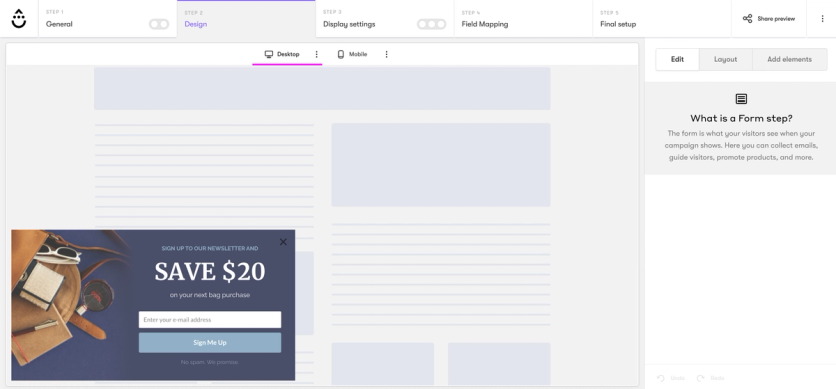Screen dimensions: 836x389
Task: Close the popup with X icon
Action: 283,242
